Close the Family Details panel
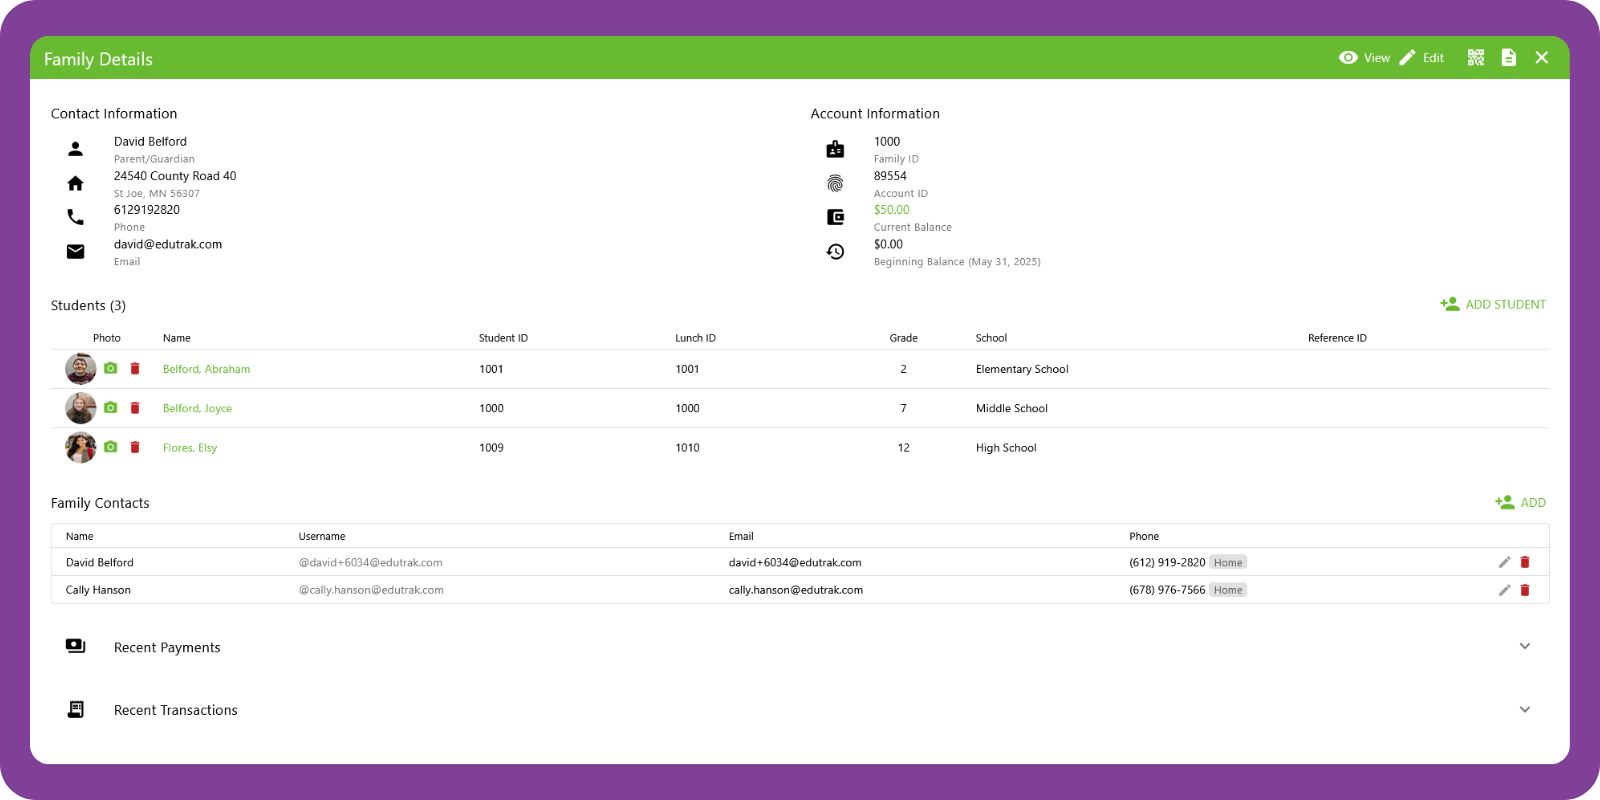 (x=1542, y=58)
